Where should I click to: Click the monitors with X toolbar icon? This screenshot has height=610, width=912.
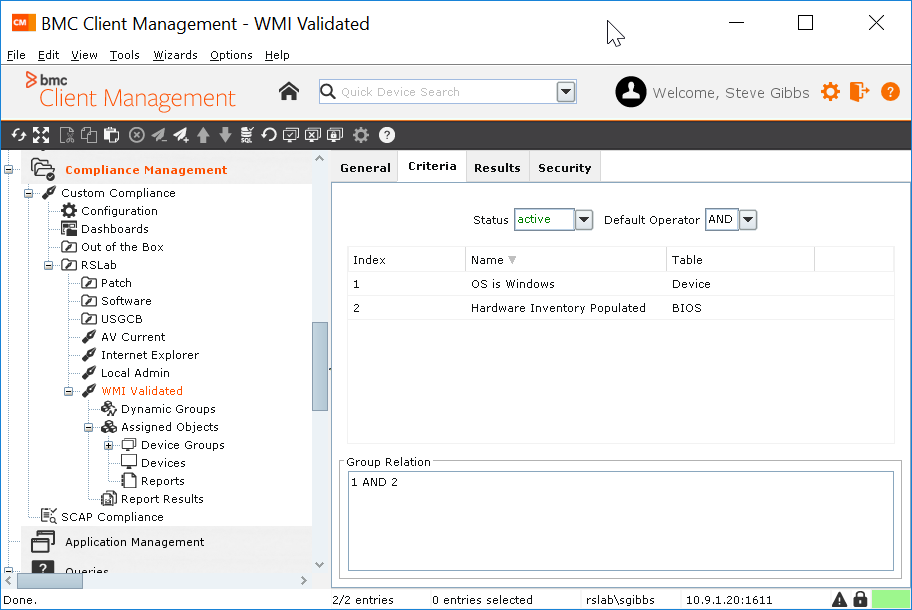(313, 135)
